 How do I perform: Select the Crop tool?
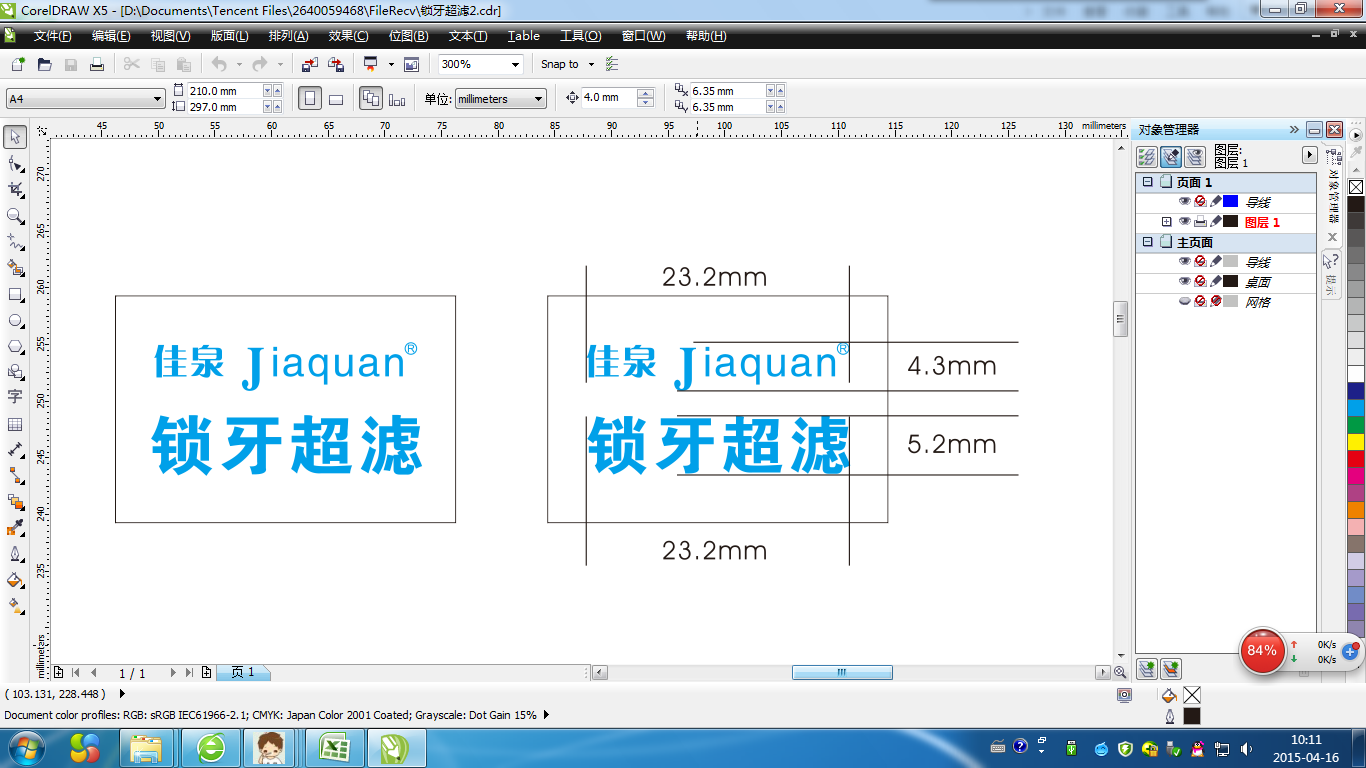[15, 189]
